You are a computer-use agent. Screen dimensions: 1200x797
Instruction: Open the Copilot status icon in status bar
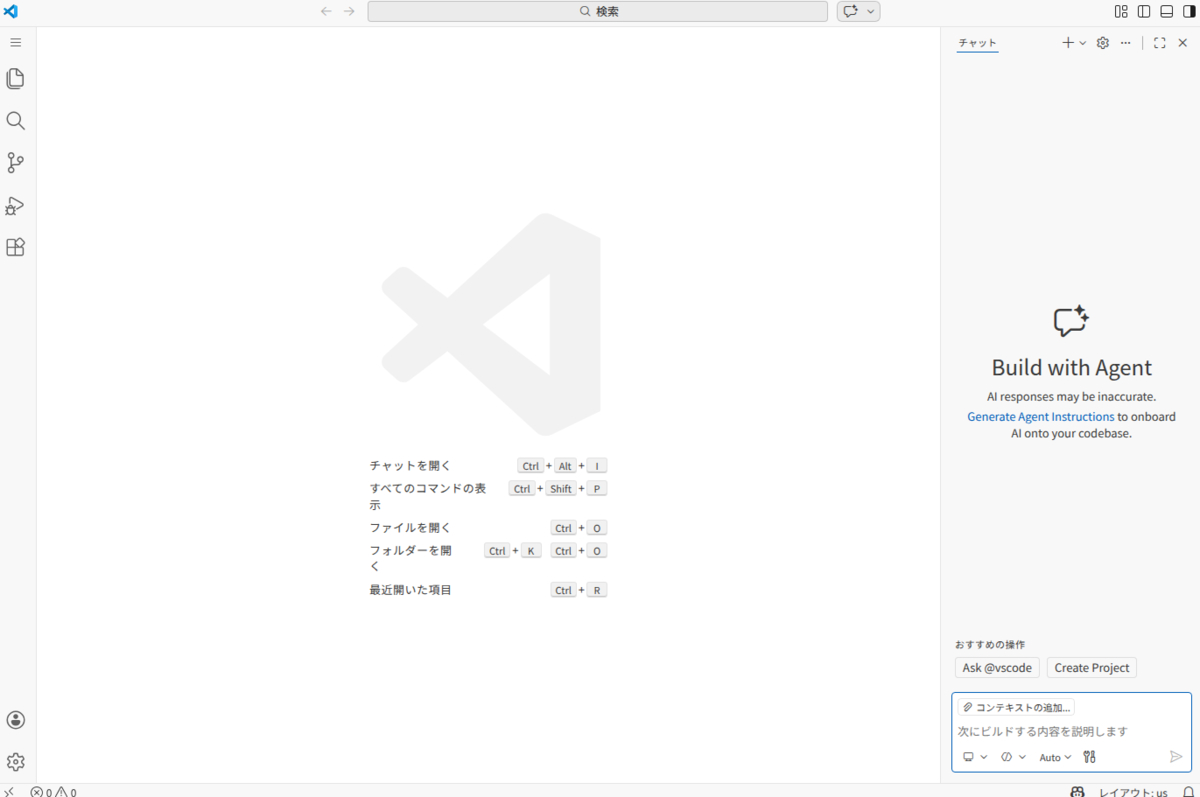point(1077,791)
